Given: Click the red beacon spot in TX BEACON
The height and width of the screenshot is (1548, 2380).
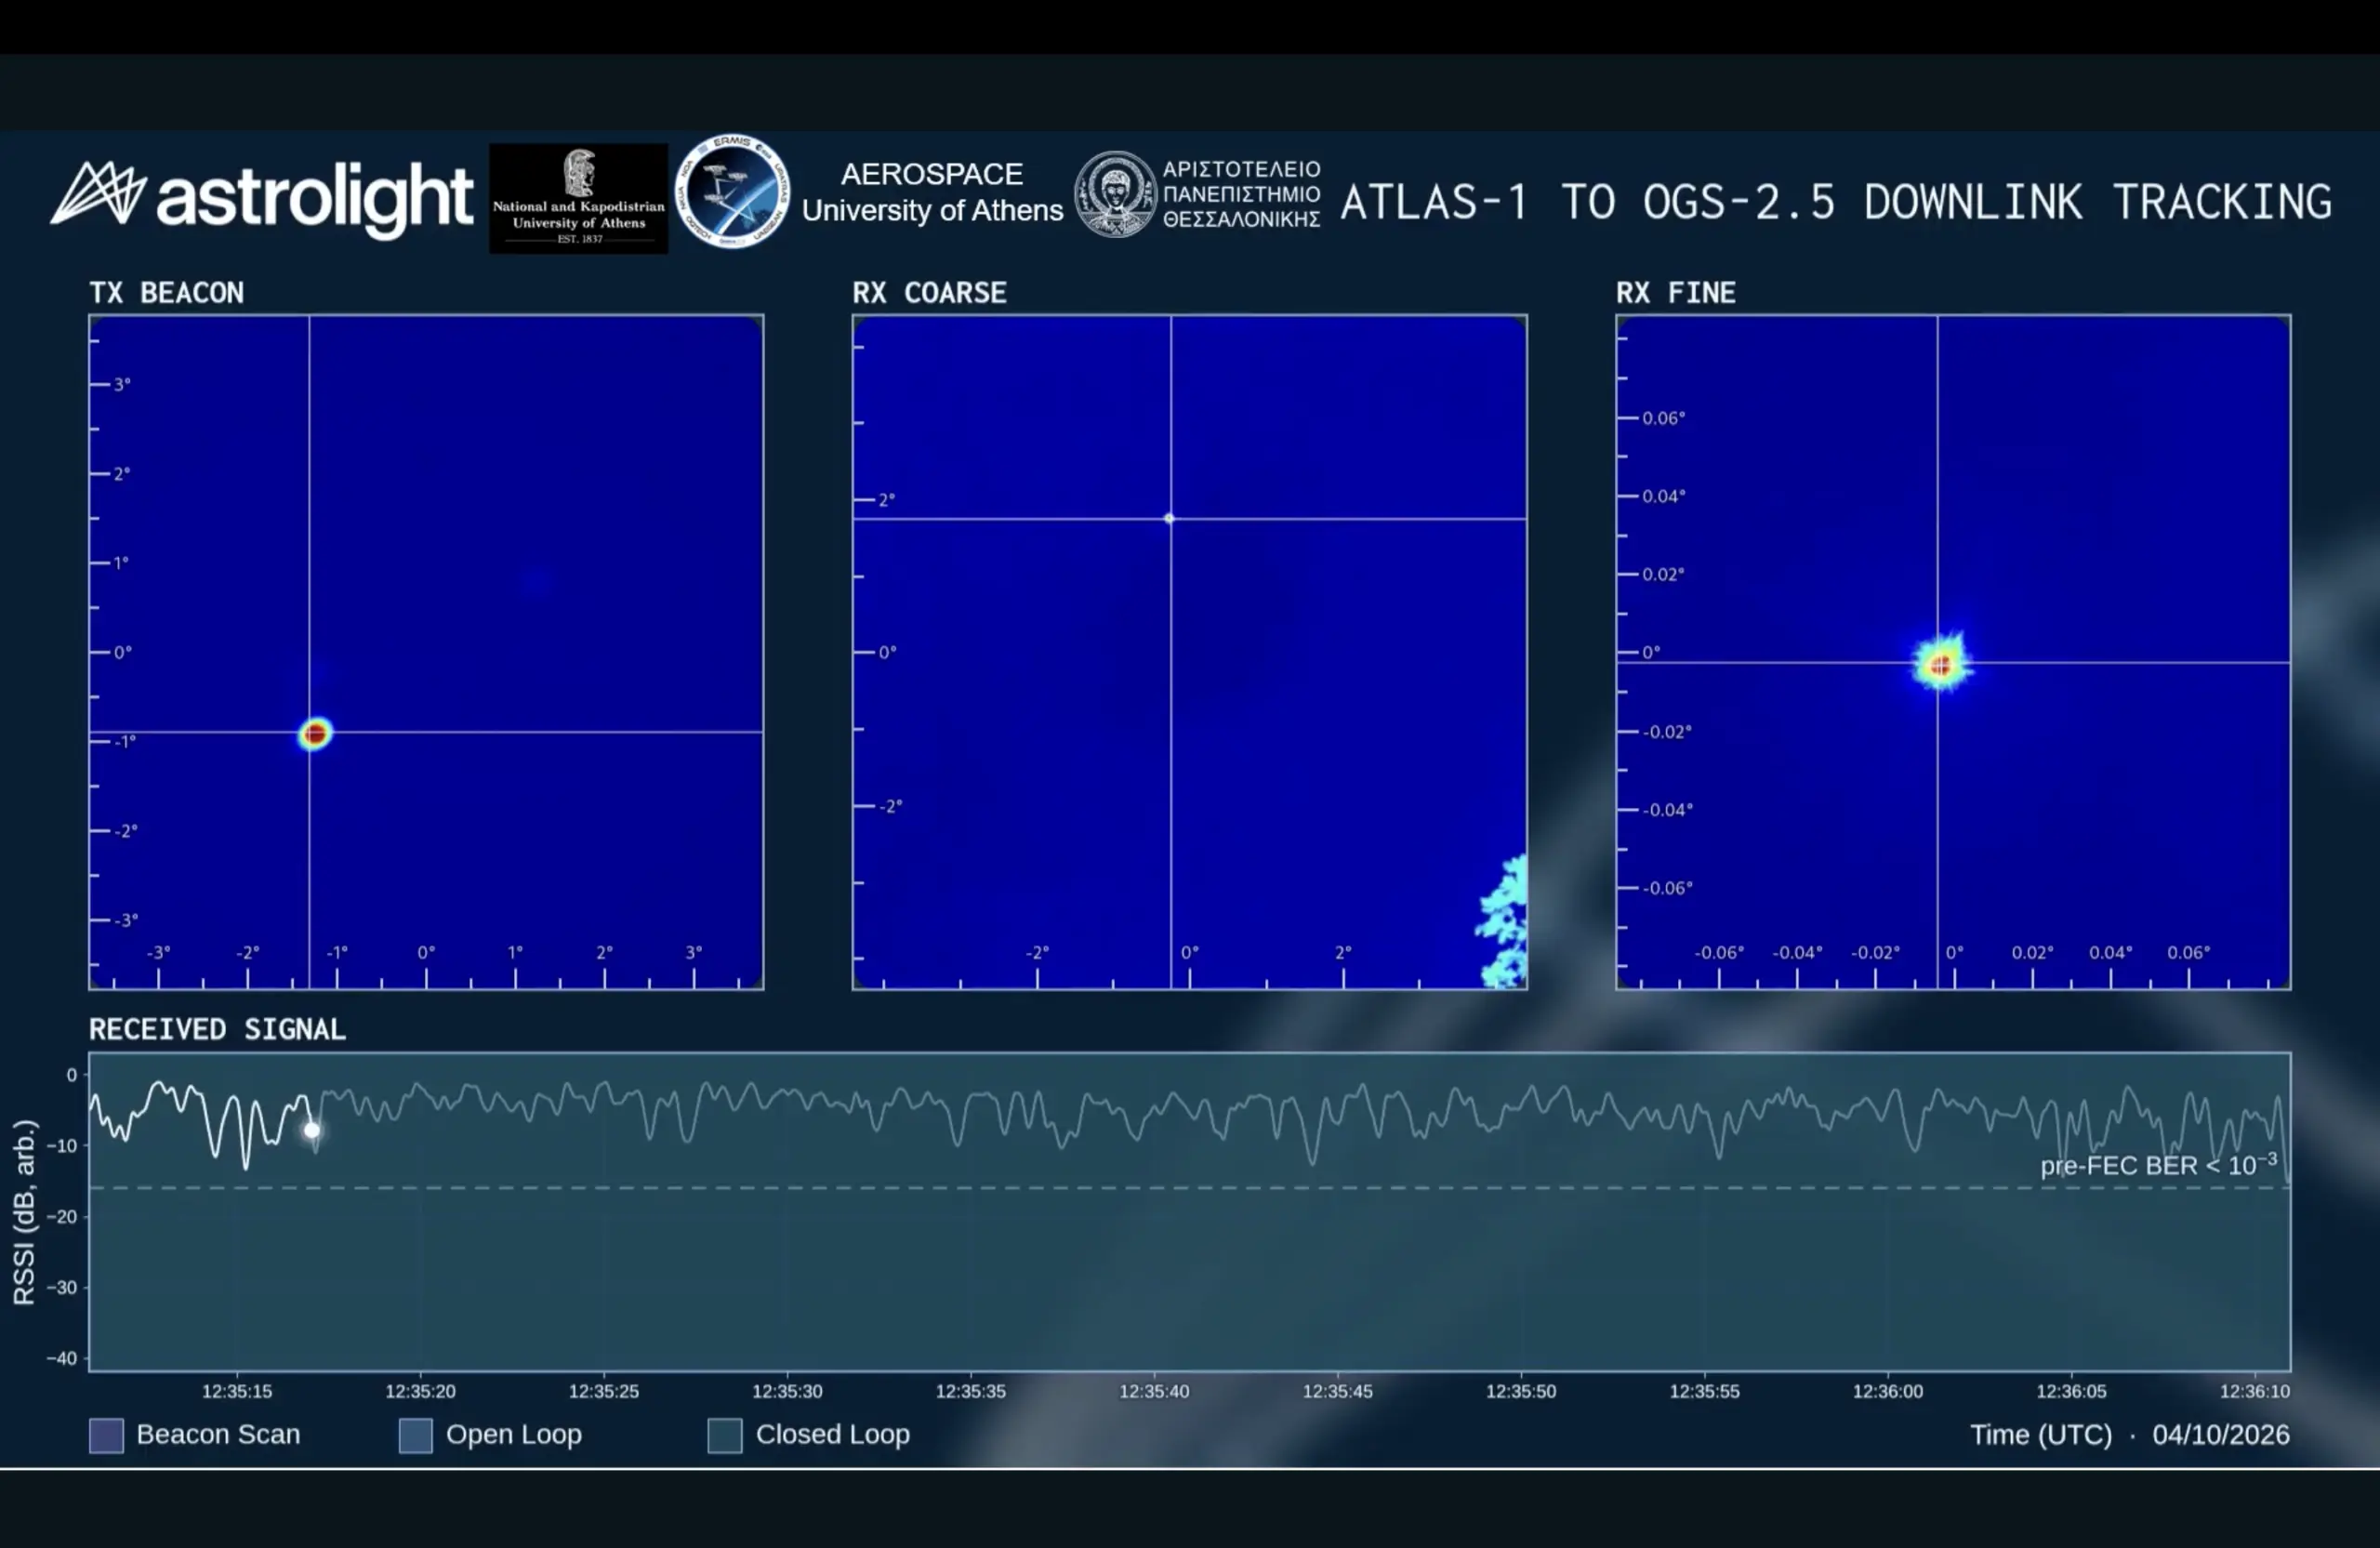Looking at the screenshot, I should 315,734.
